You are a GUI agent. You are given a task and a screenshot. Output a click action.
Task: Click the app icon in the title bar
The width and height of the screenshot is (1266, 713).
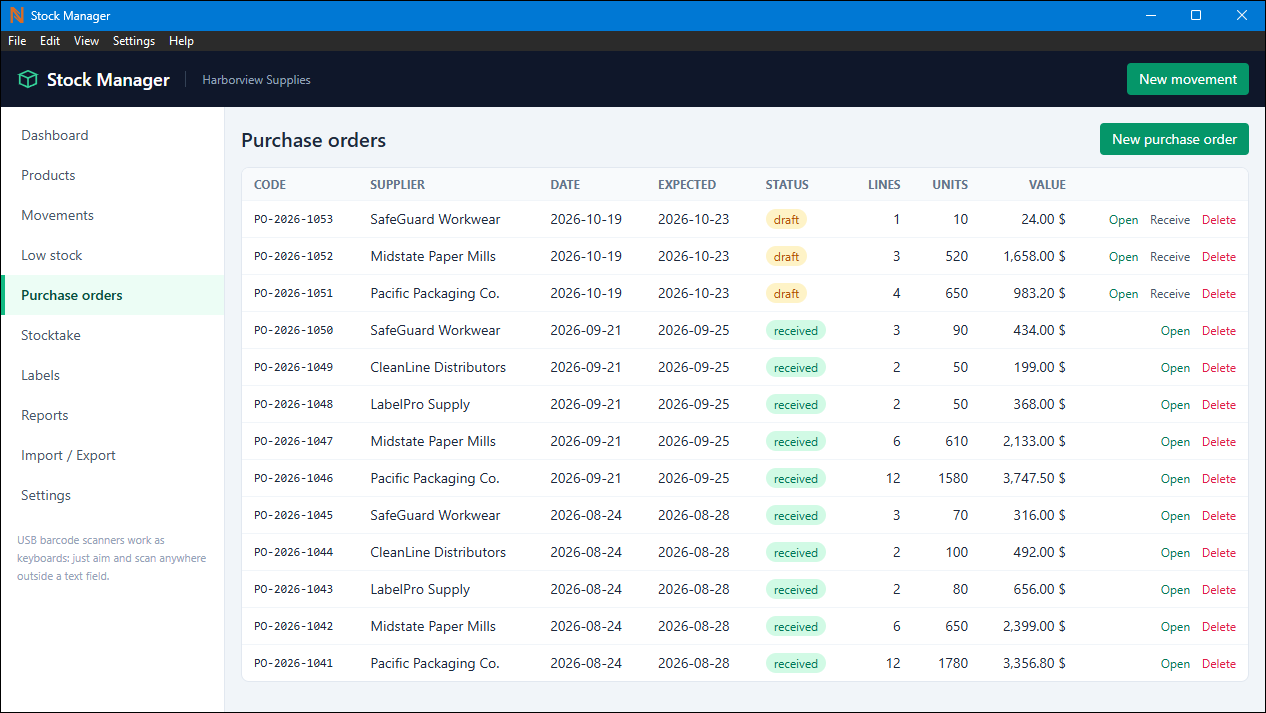tap(16, 15)
